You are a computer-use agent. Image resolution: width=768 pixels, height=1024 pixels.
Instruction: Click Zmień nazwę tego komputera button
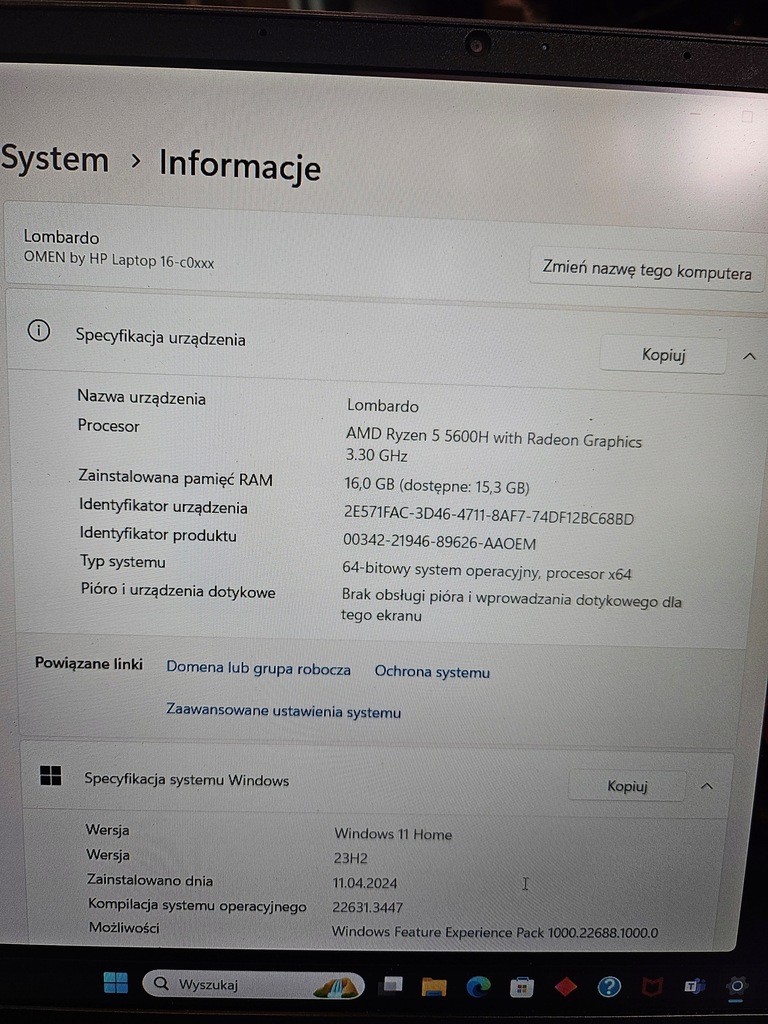click(x=647, y=269)
